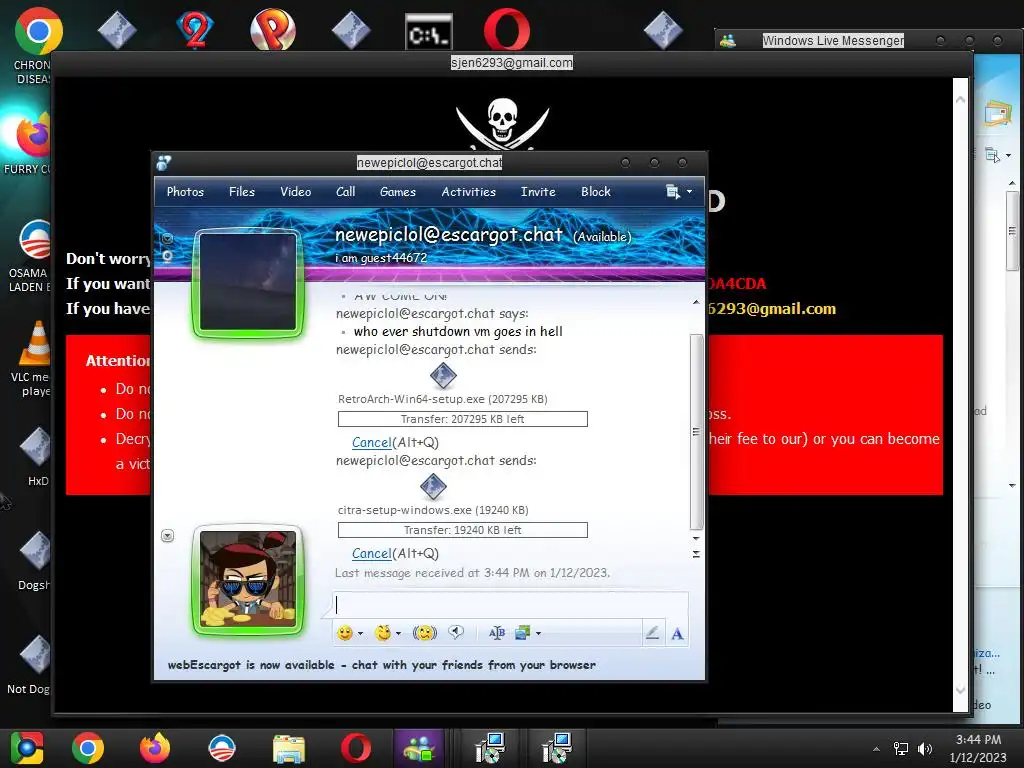Open the emoticon picker smiley icon
The width and height of the screenshot is (1024, 768).
pyautogui.click(x=345, y=633)
